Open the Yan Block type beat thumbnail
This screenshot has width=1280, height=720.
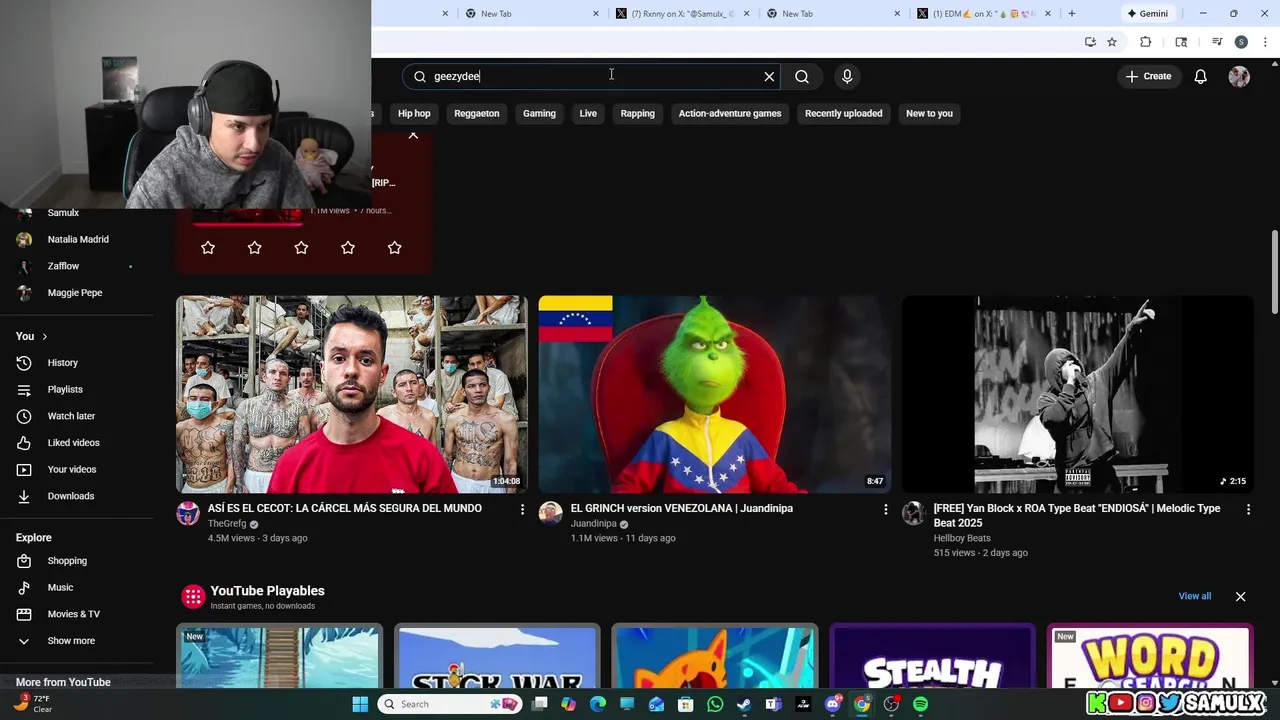click(1077, 394)
